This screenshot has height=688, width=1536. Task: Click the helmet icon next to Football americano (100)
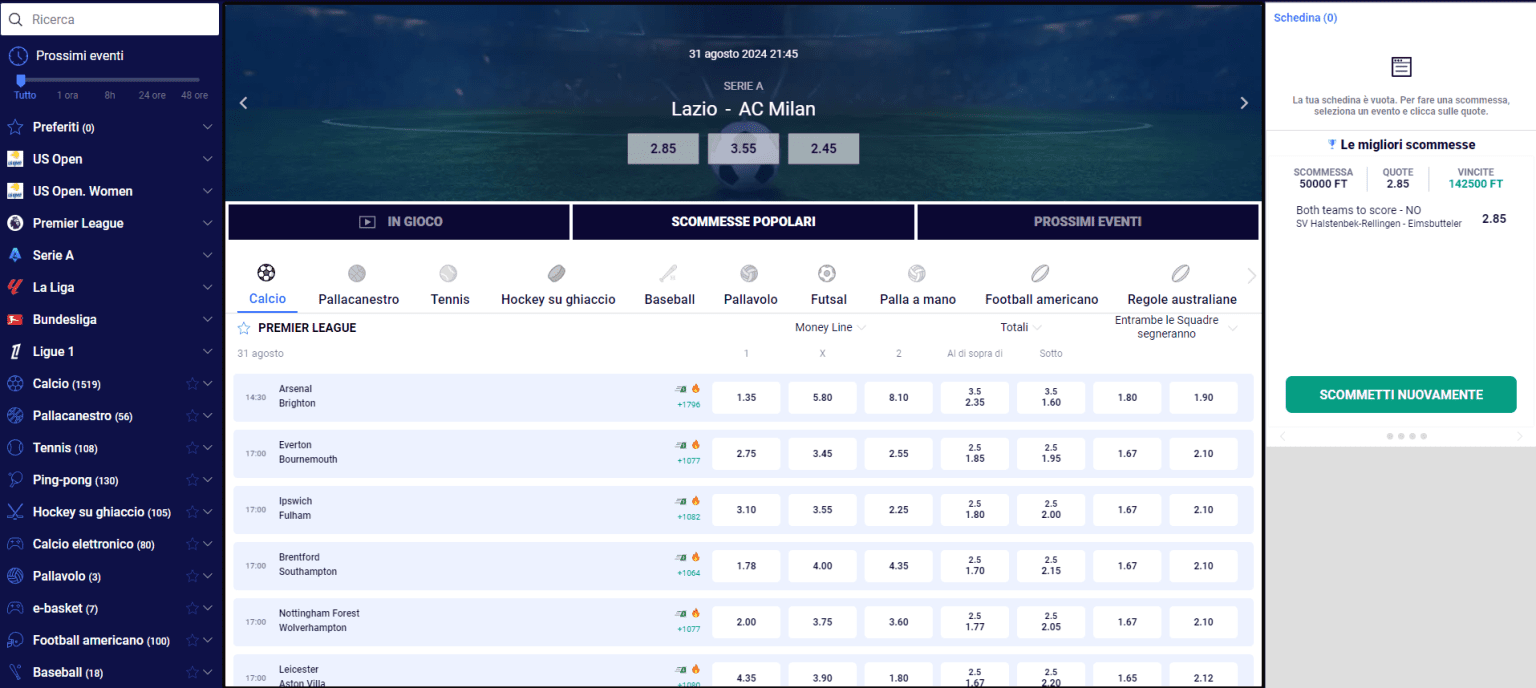pyautogui.click(x=15, y=640)
